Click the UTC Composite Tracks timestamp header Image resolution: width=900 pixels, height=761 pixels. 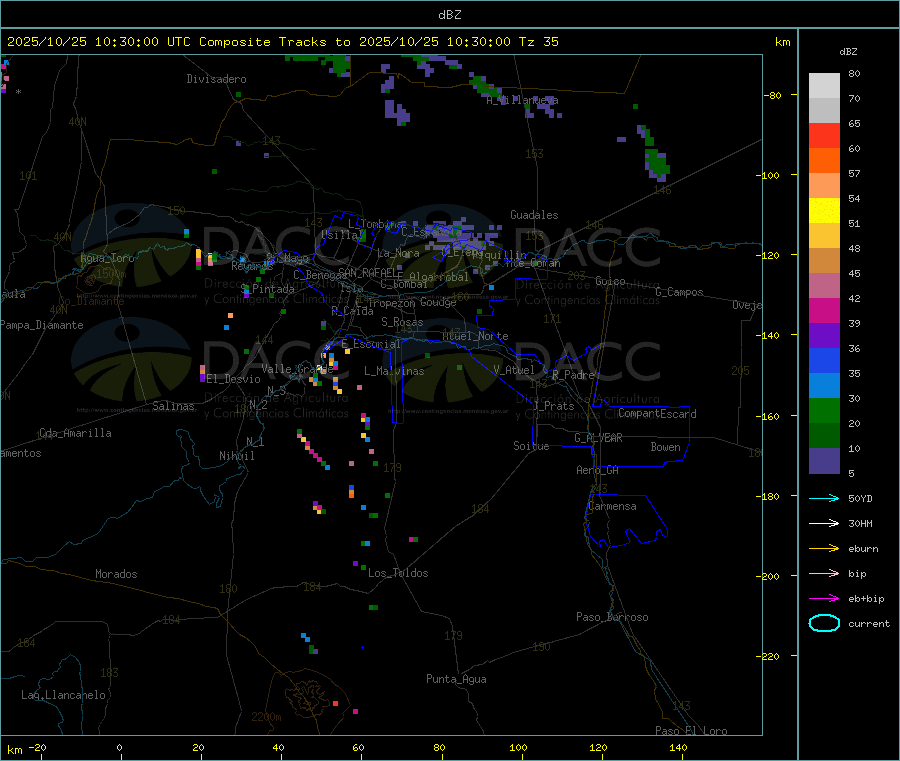(x=283, y=42)
